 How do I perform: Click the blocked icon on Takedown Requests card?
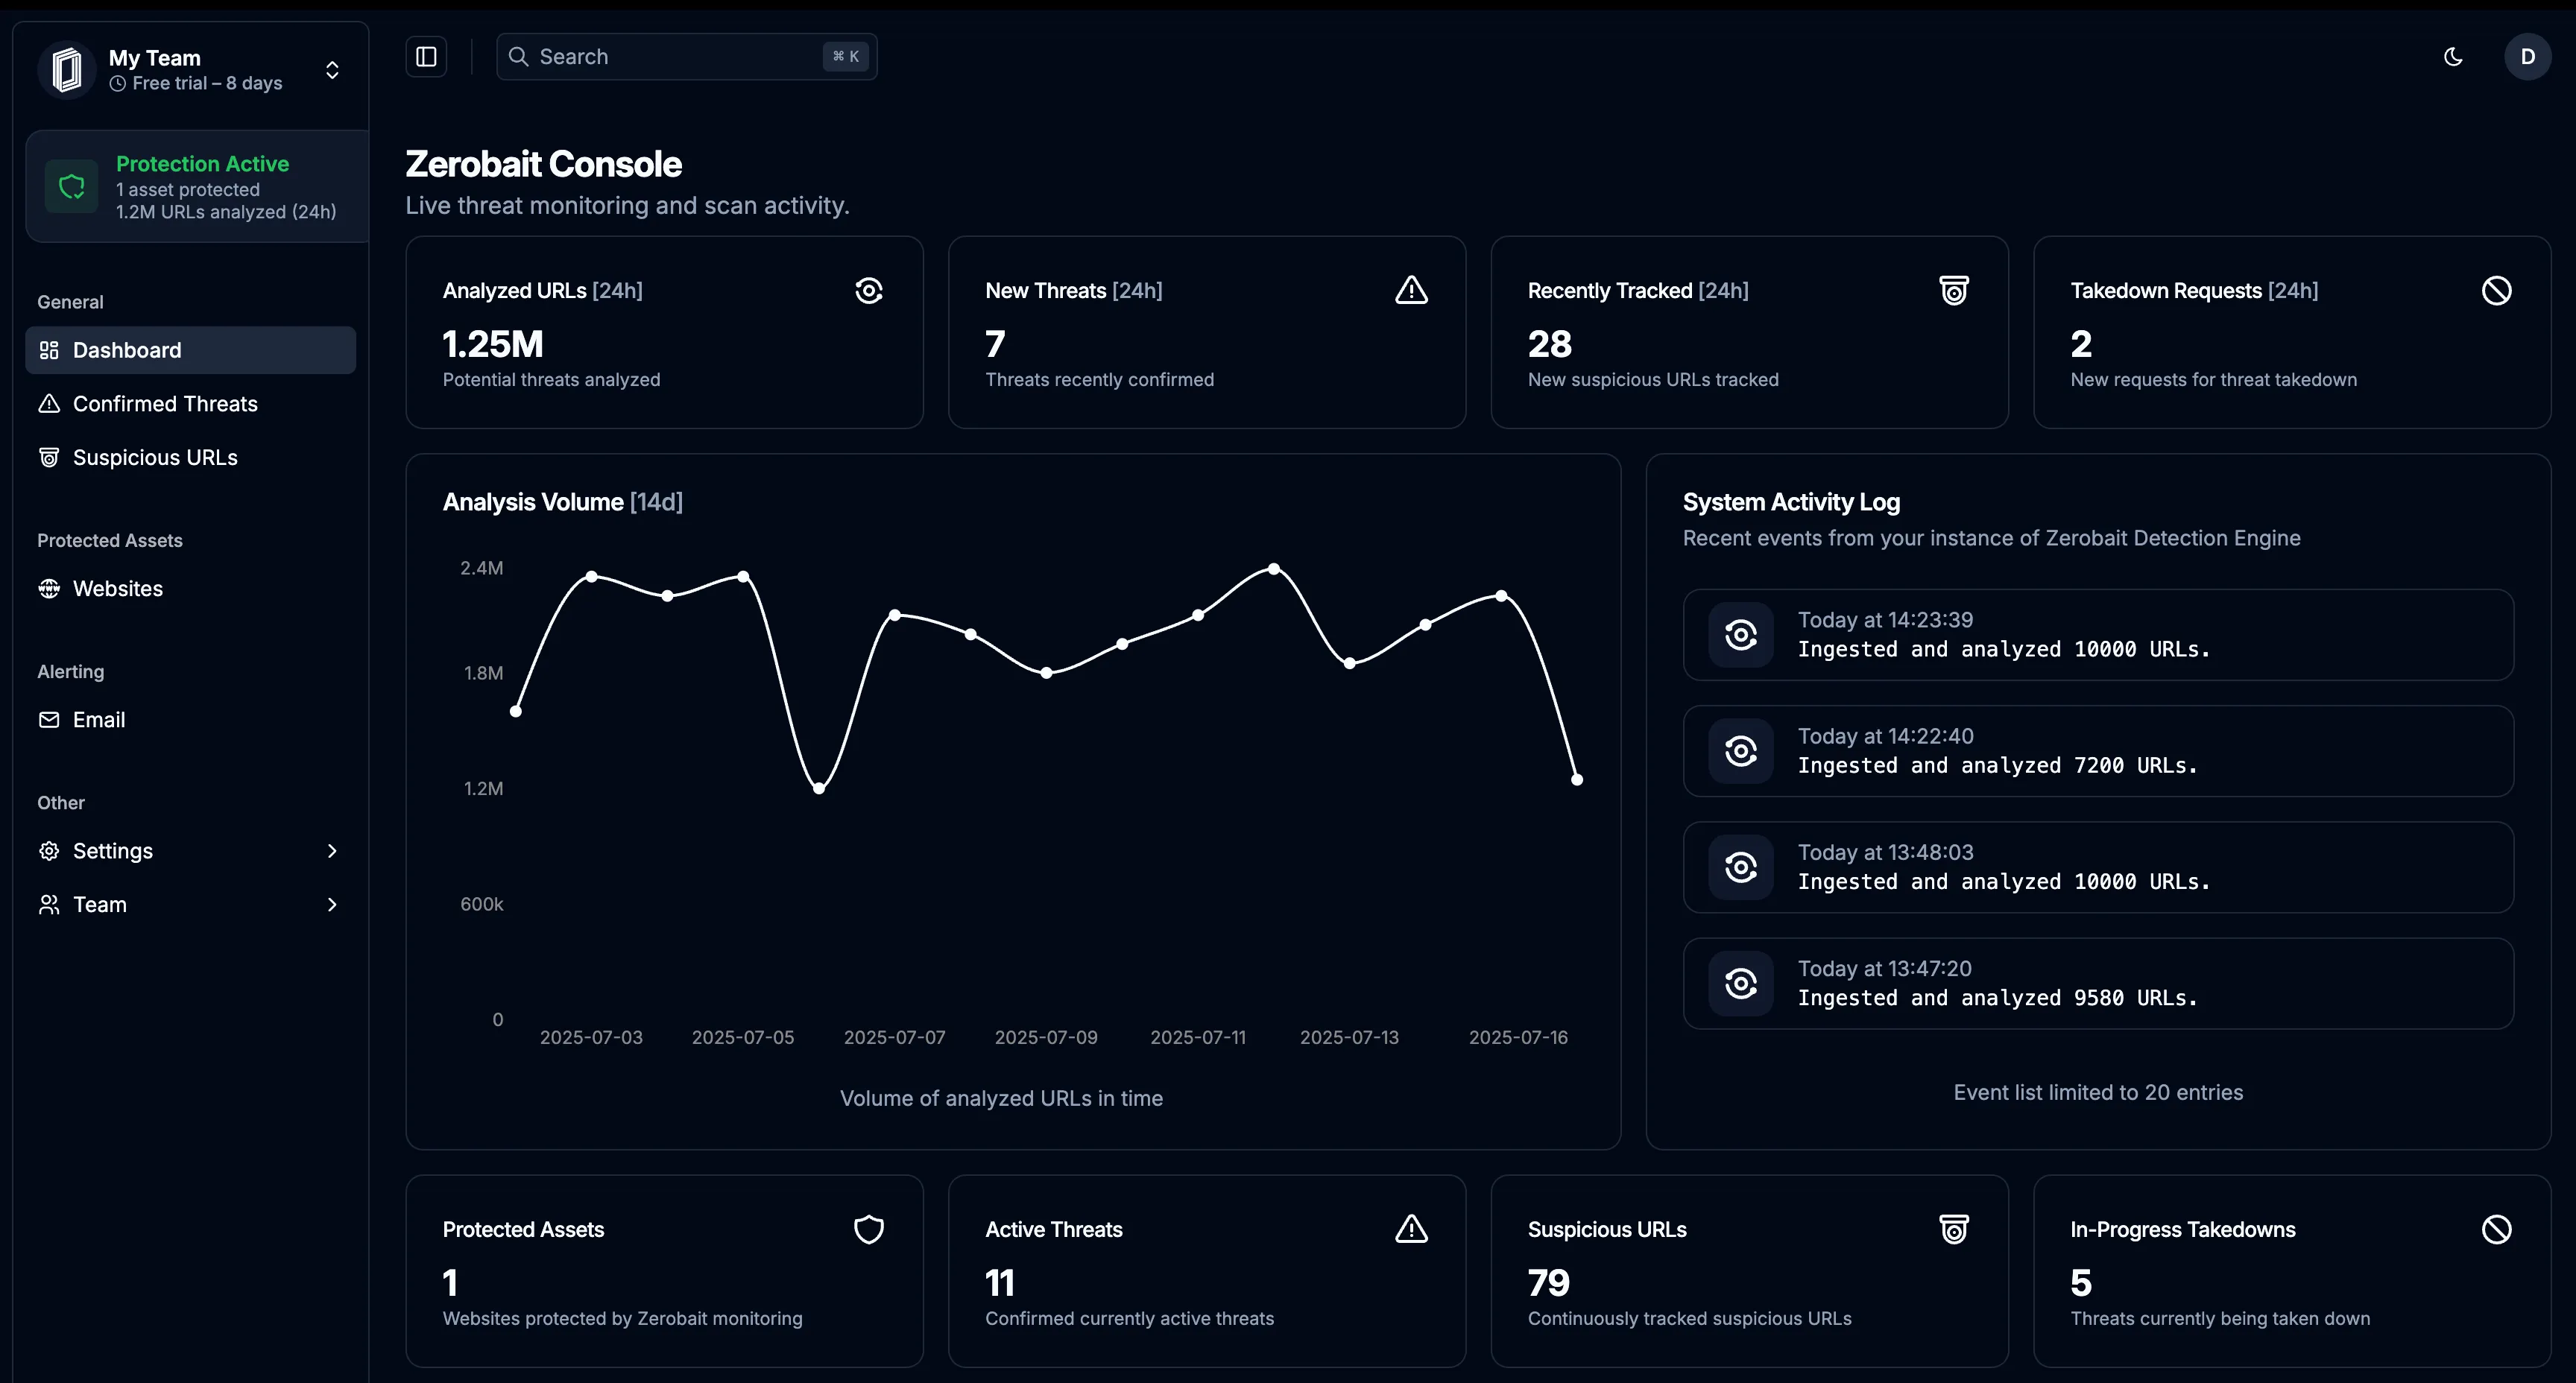pos(2496,290)
